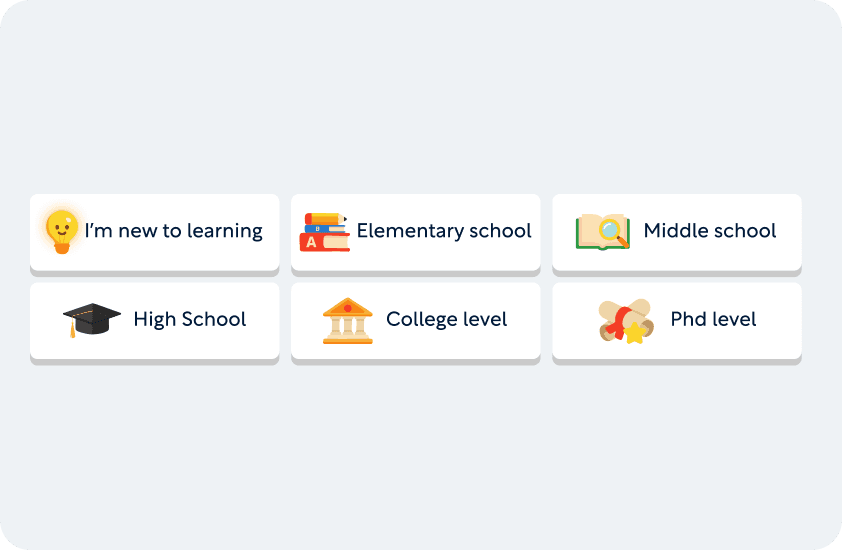842x550 pixels.
Task: Click the columned college building icon
Action: 347,320
